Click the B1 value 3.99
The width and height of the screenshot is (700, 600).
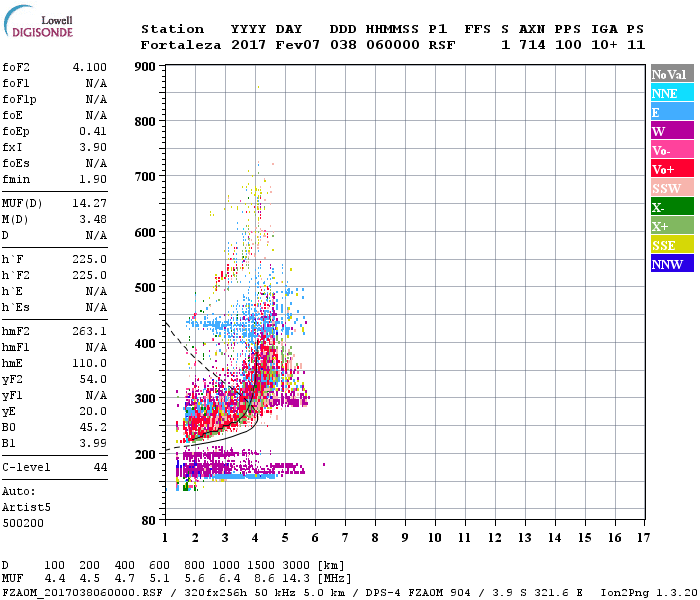coord(93,443)
